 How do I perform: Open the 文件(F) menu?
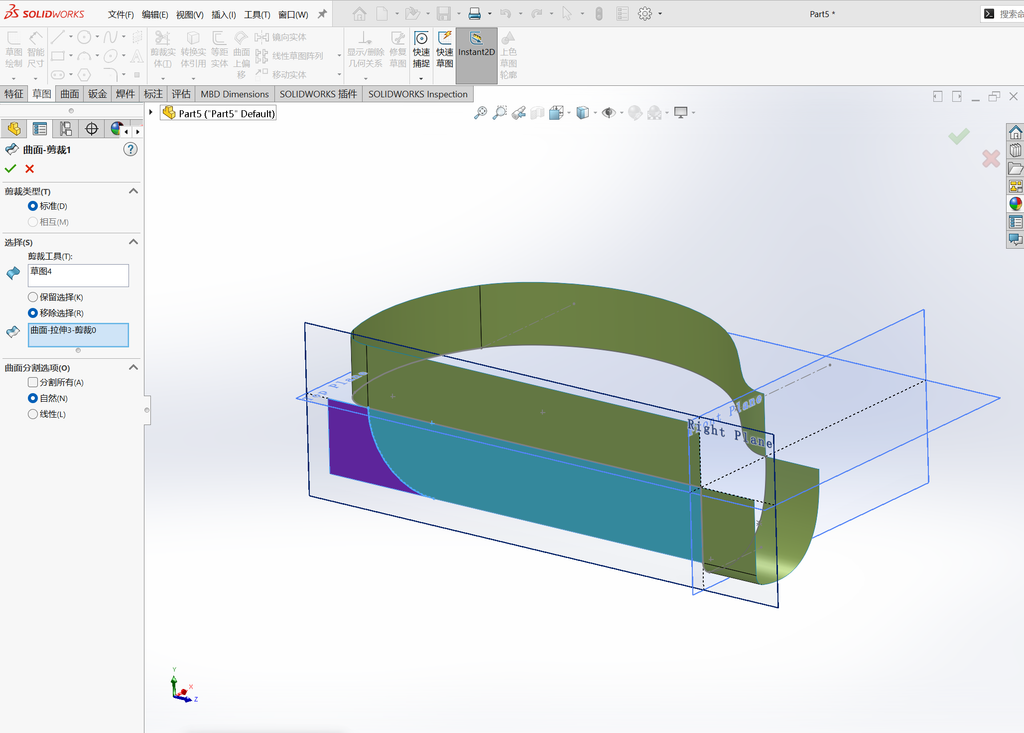click(121, 14)
